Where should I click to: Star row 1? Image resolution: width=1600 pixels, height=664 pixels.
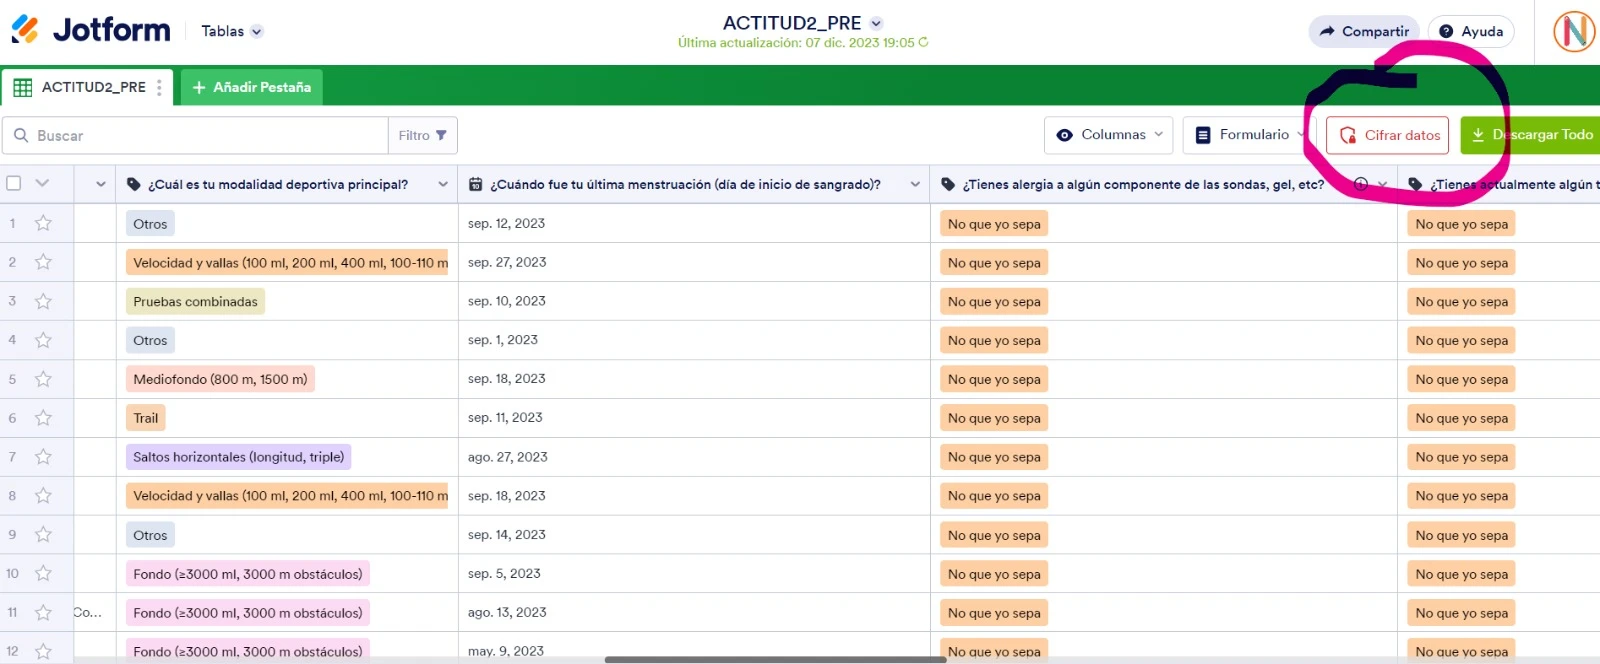[x=43, y=223]
